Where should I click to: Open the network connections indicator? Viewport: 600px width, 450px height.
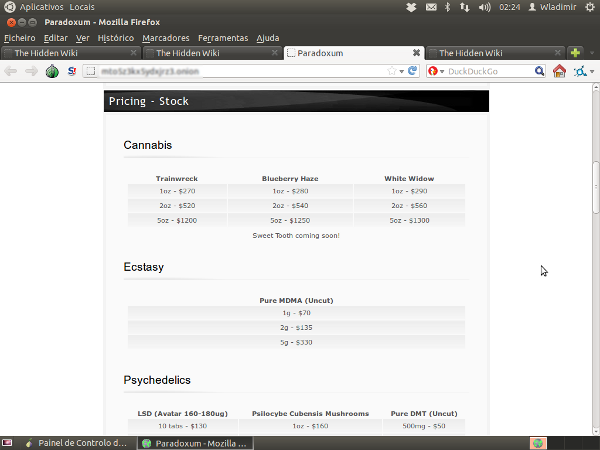coord(465,7)
